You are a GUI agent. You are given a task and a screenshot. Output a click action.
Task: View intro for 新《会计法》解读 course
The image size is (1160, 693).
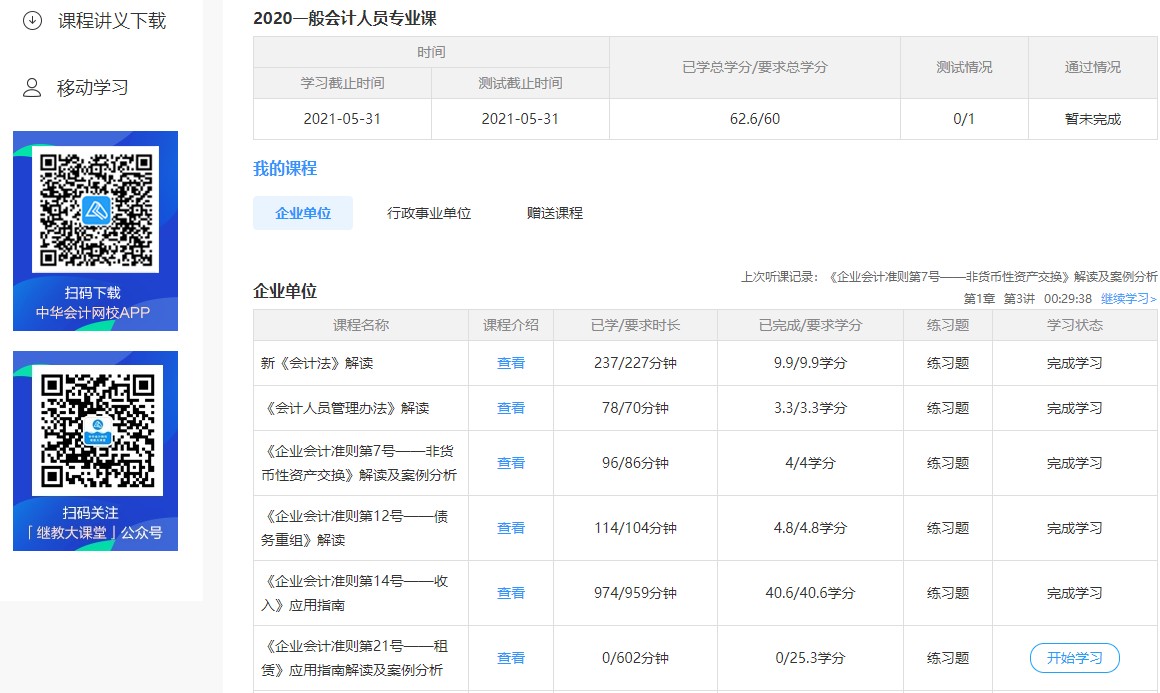[511, 363]
